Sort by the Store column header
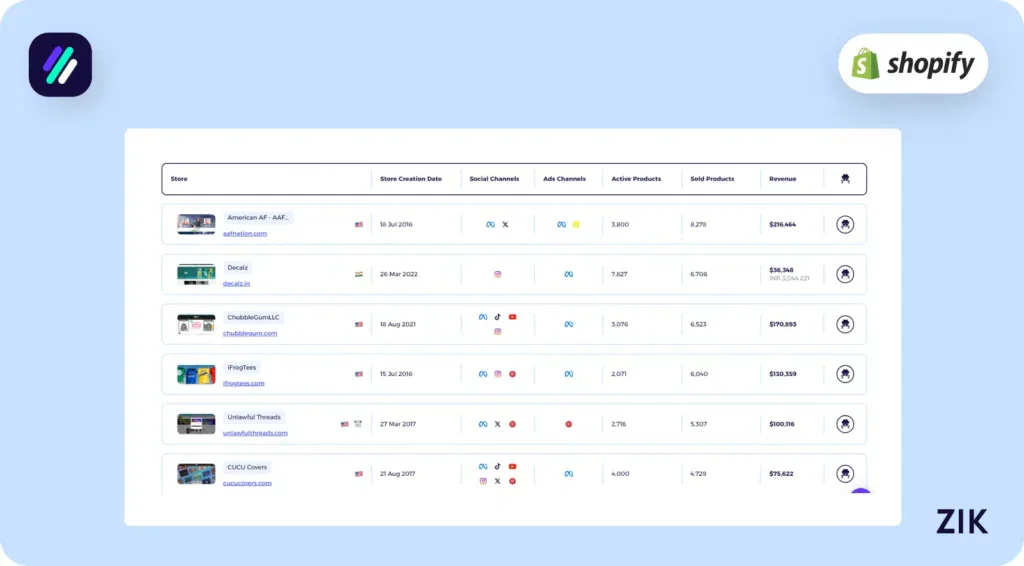Image resolution: width=1024 pixels, height=566 pixels. [x=179, y=179]
